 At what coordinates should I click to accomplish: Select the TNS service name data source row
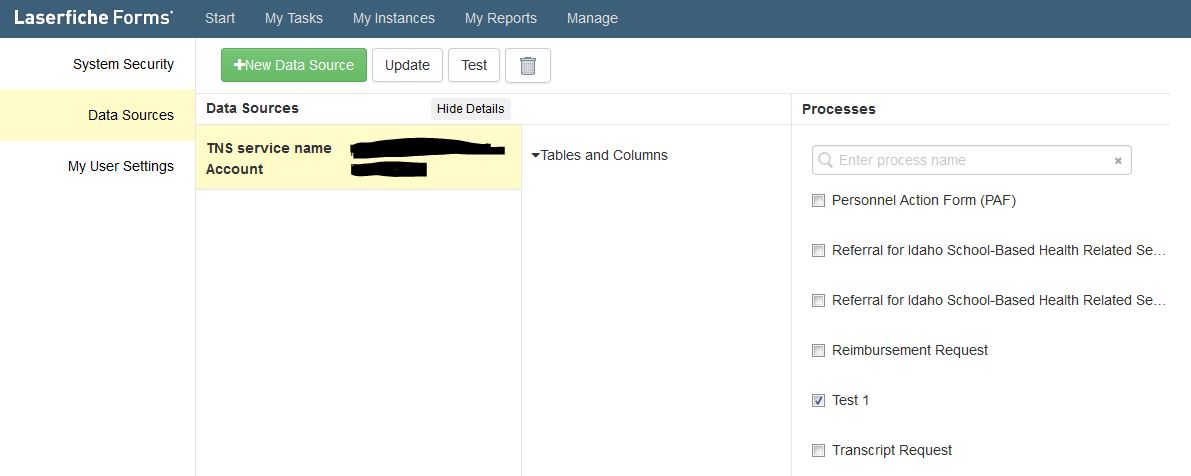pos(359,158)
